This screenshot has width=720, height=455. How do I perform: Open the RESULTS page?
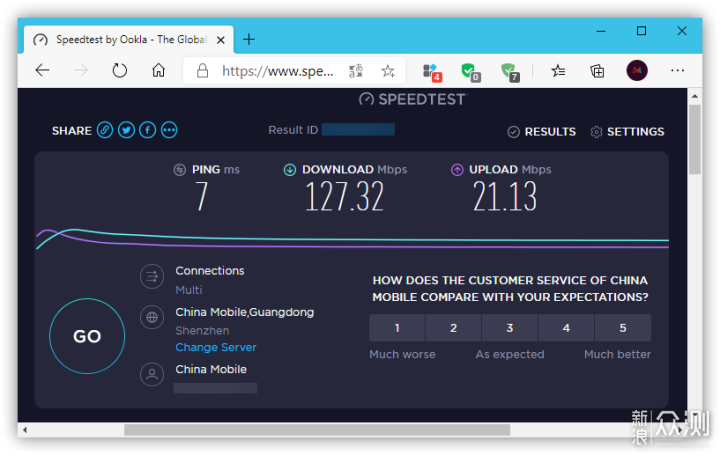tap(541, 132)
